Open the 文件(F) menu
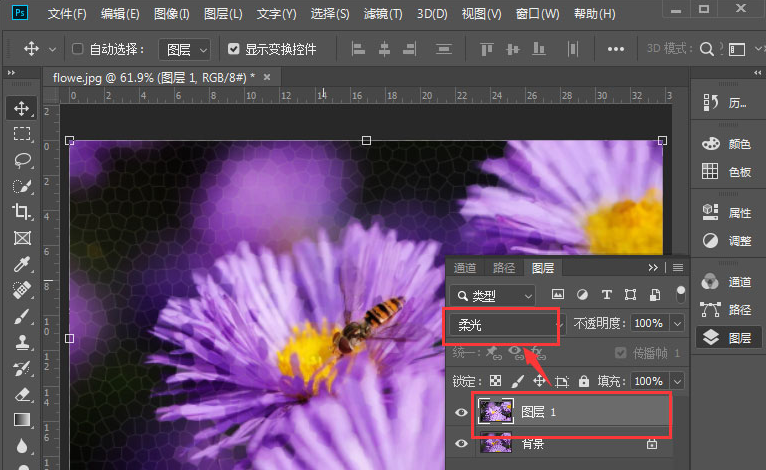 (x=67, y=14)
